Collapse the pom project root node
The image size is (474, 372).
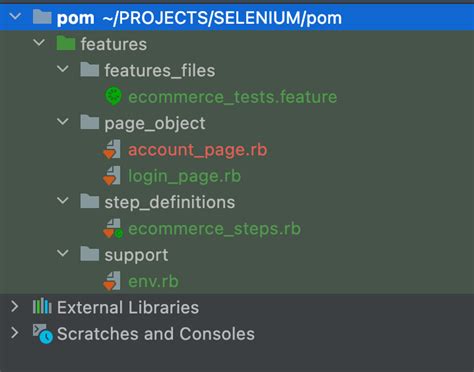pyautogui.click(x=15, y=16)
